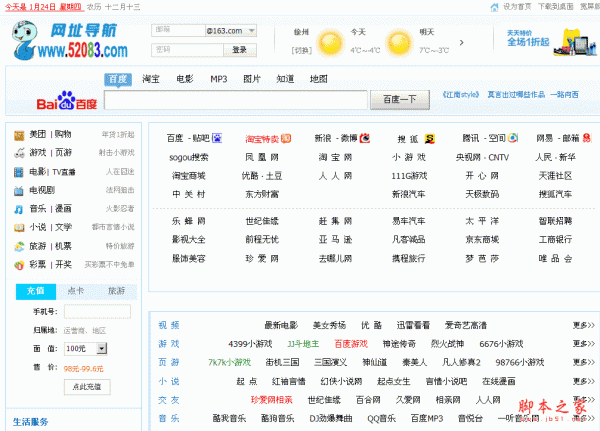This screenshot has width=600, height=431.
Task: Open the 酷我音乐 link
Action: click(229, 419)
